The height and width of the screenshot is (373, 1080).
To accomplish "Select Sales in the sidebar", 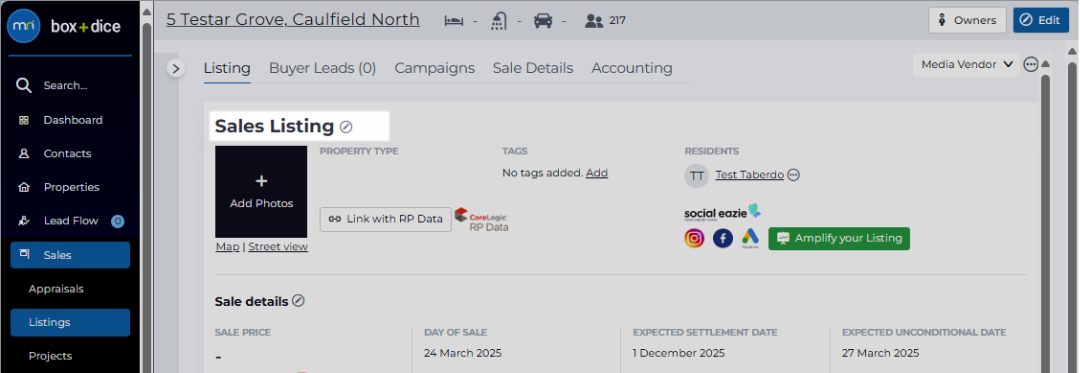I will click(x=70, y=255).
